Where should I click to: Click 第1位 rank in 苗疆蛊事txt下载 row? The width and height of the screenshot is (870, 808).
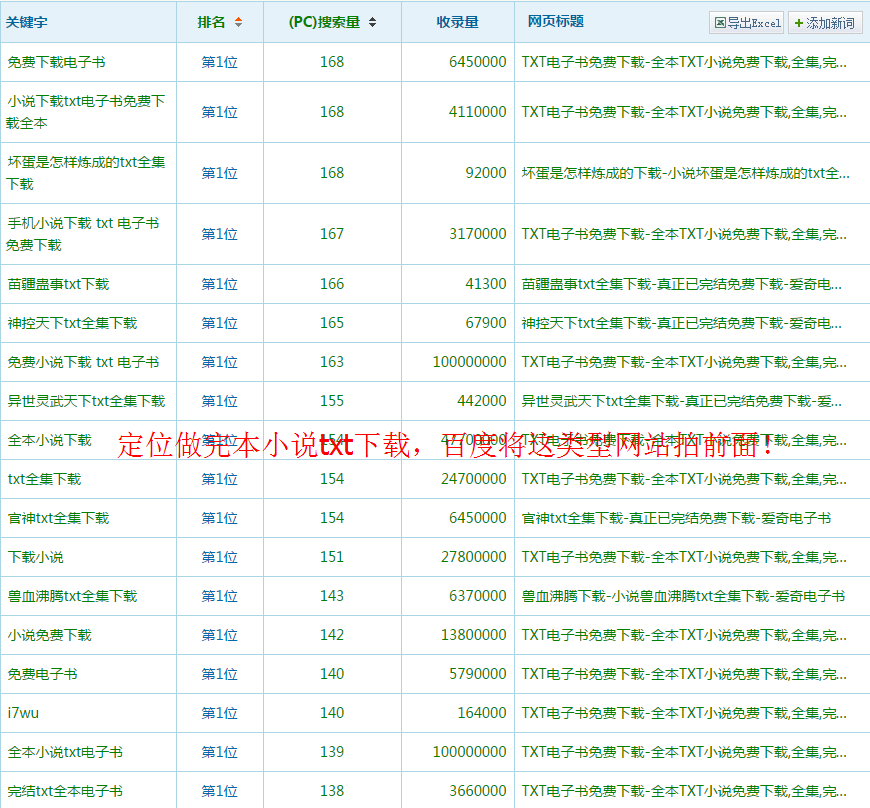tap(220, 284)
